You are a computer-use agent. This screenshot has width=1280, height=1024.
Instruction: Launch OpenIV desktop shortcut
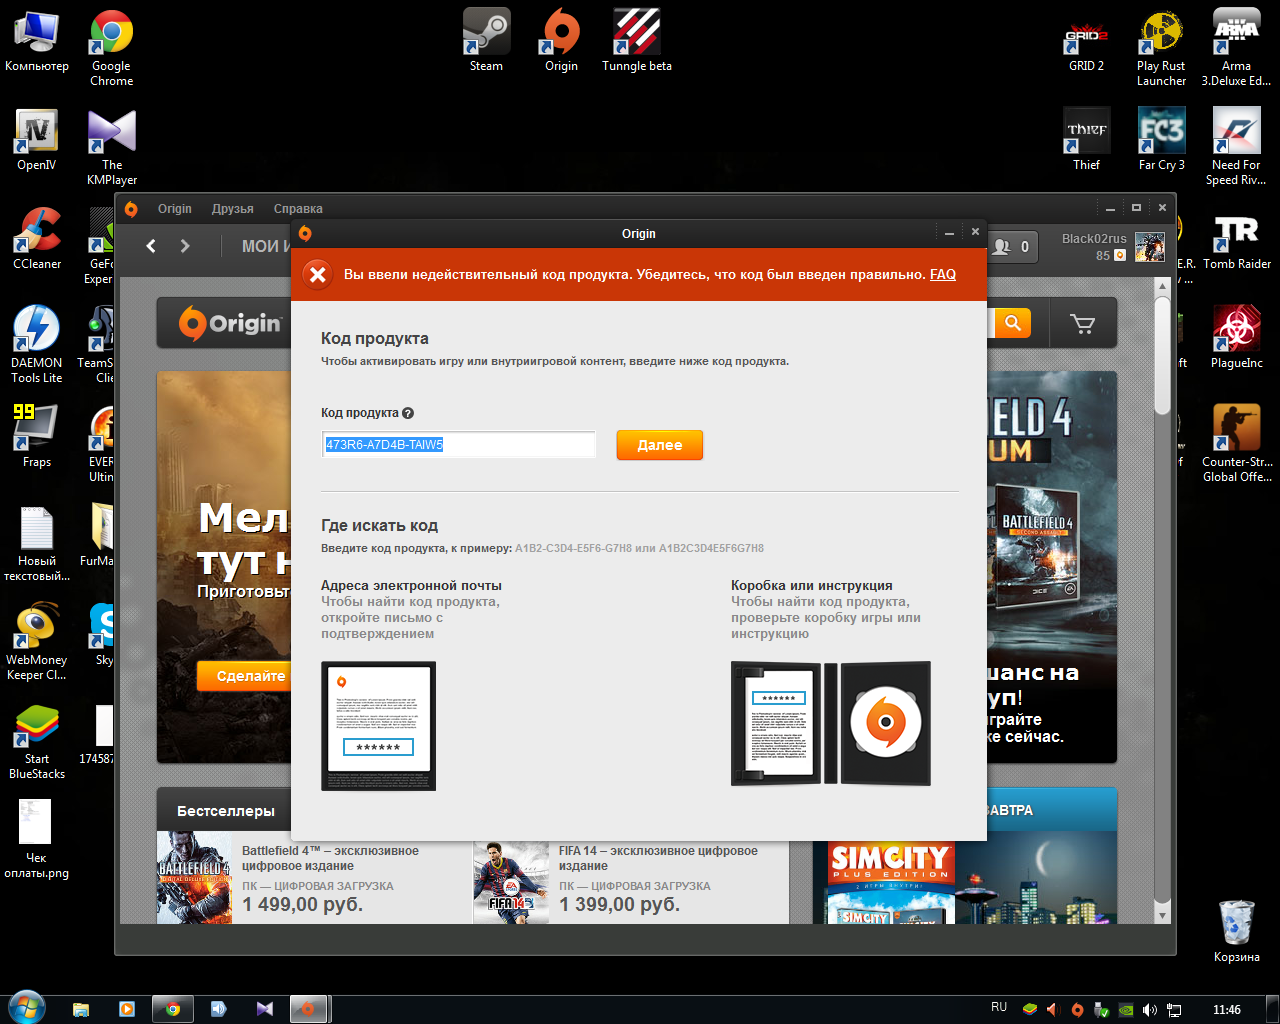(37, 139)
